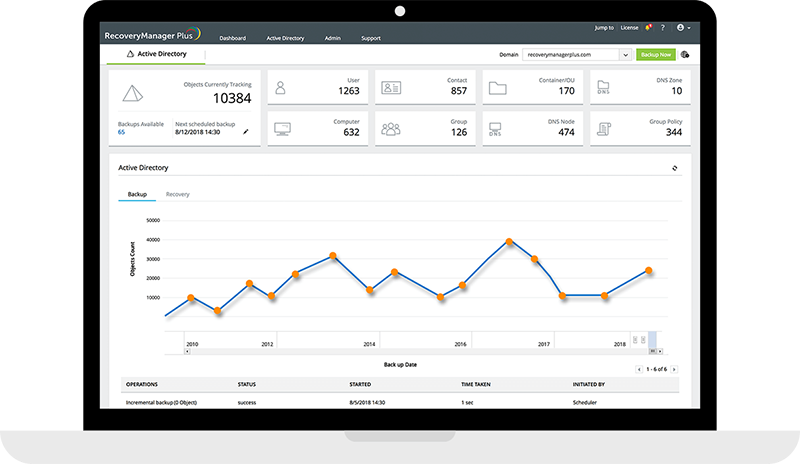Expand the Domain dropdown arrow
This screenshot has width=800, height=464.
[626, 55]
